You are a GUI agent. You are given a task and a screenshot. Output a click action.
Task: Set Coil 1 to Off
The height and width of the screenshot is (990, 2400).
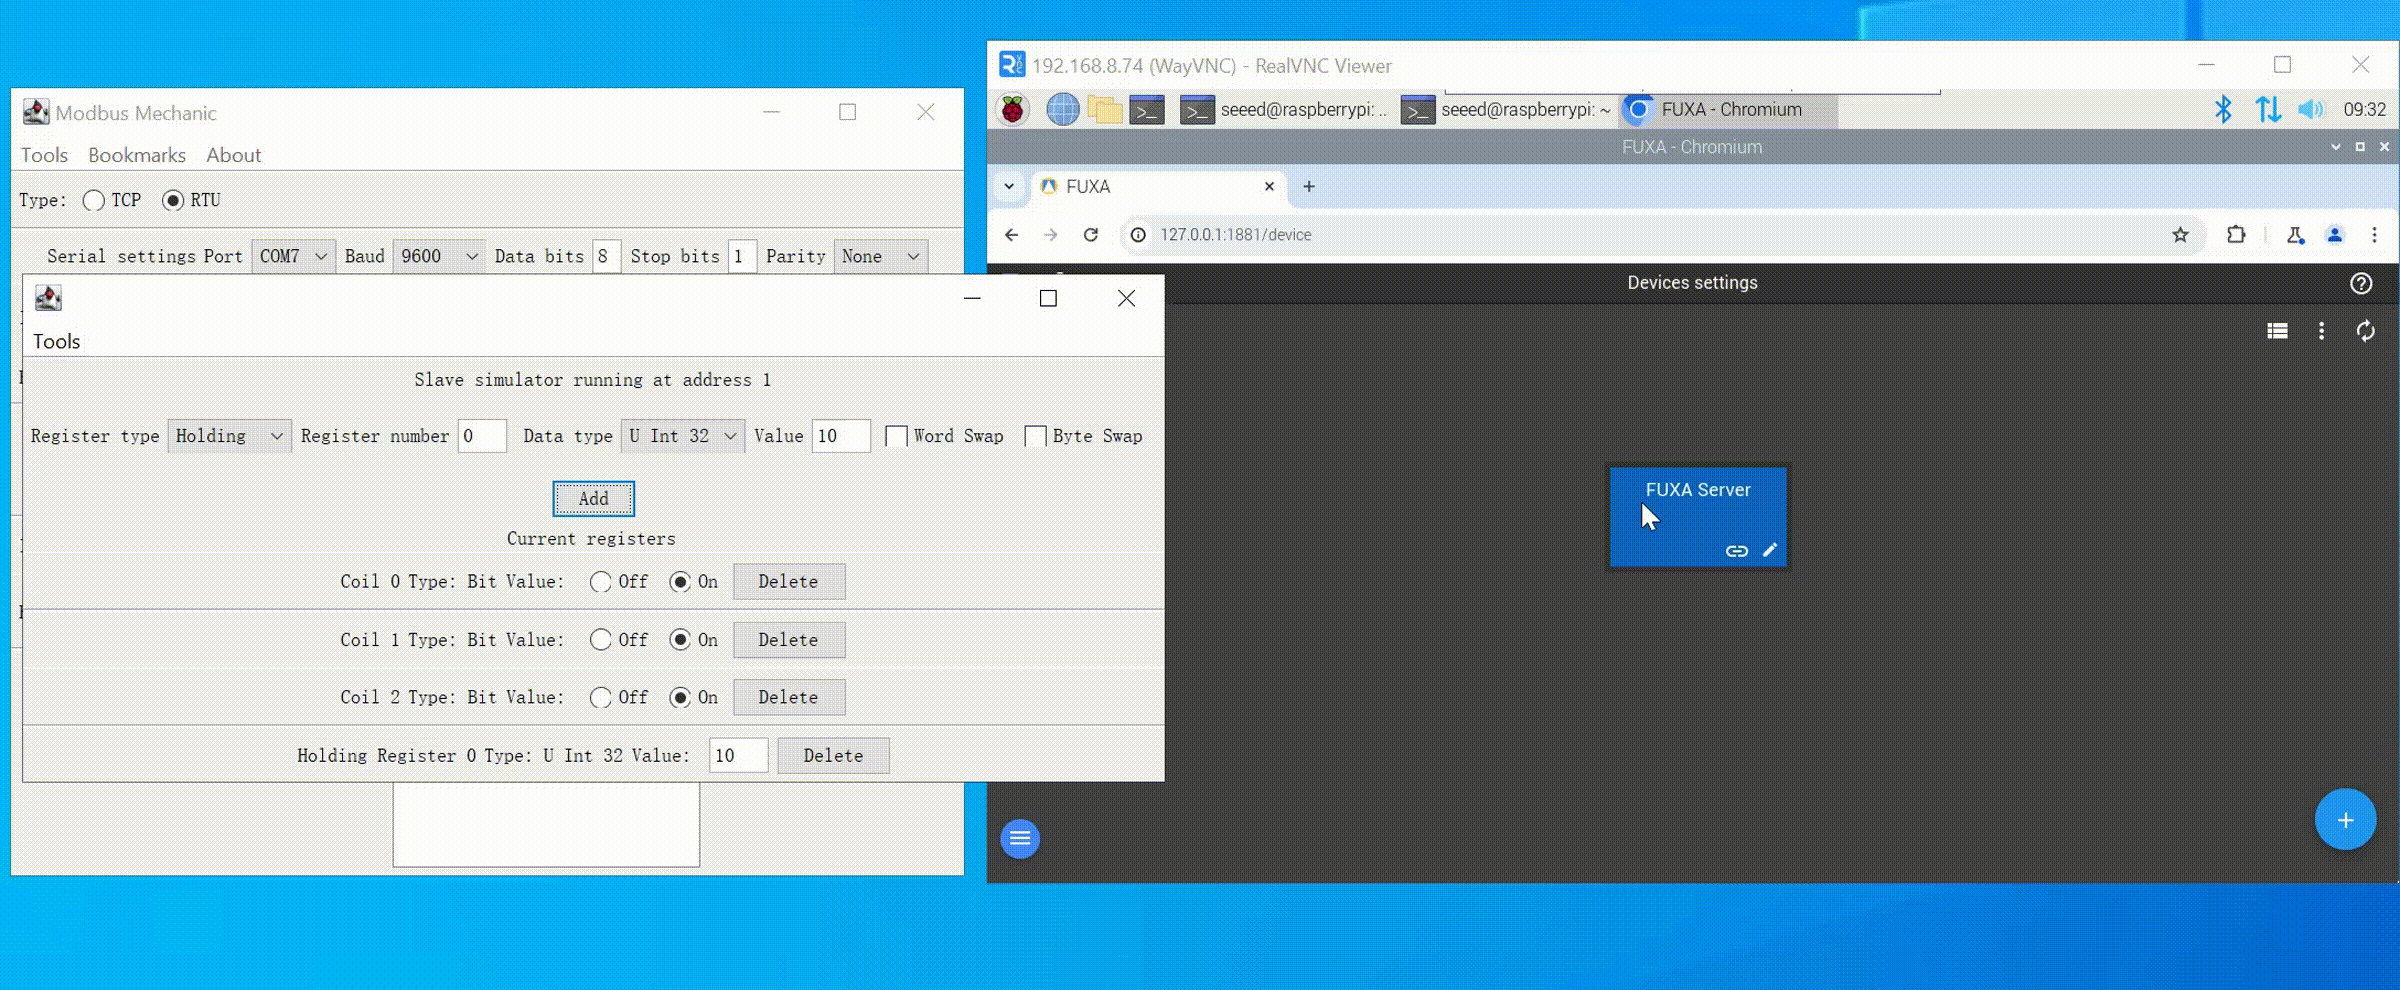[600, 640]
